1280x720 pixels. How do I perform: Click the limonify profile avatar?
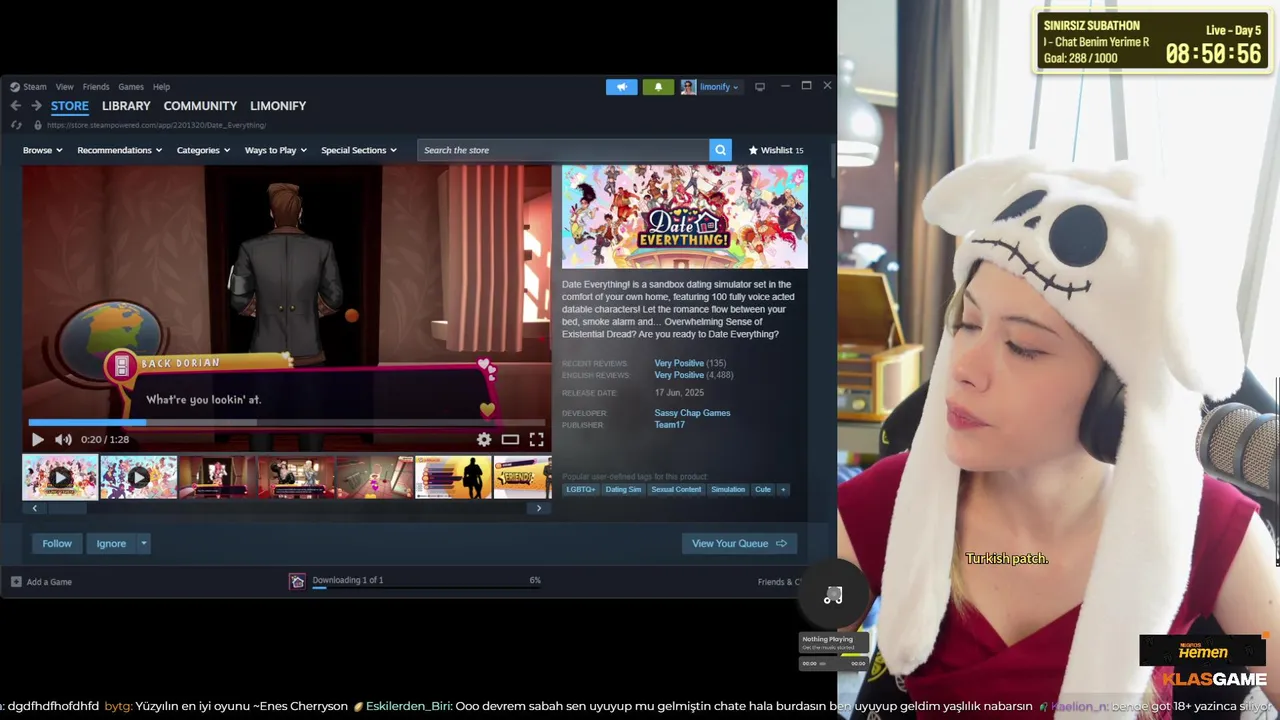[688, 87]
